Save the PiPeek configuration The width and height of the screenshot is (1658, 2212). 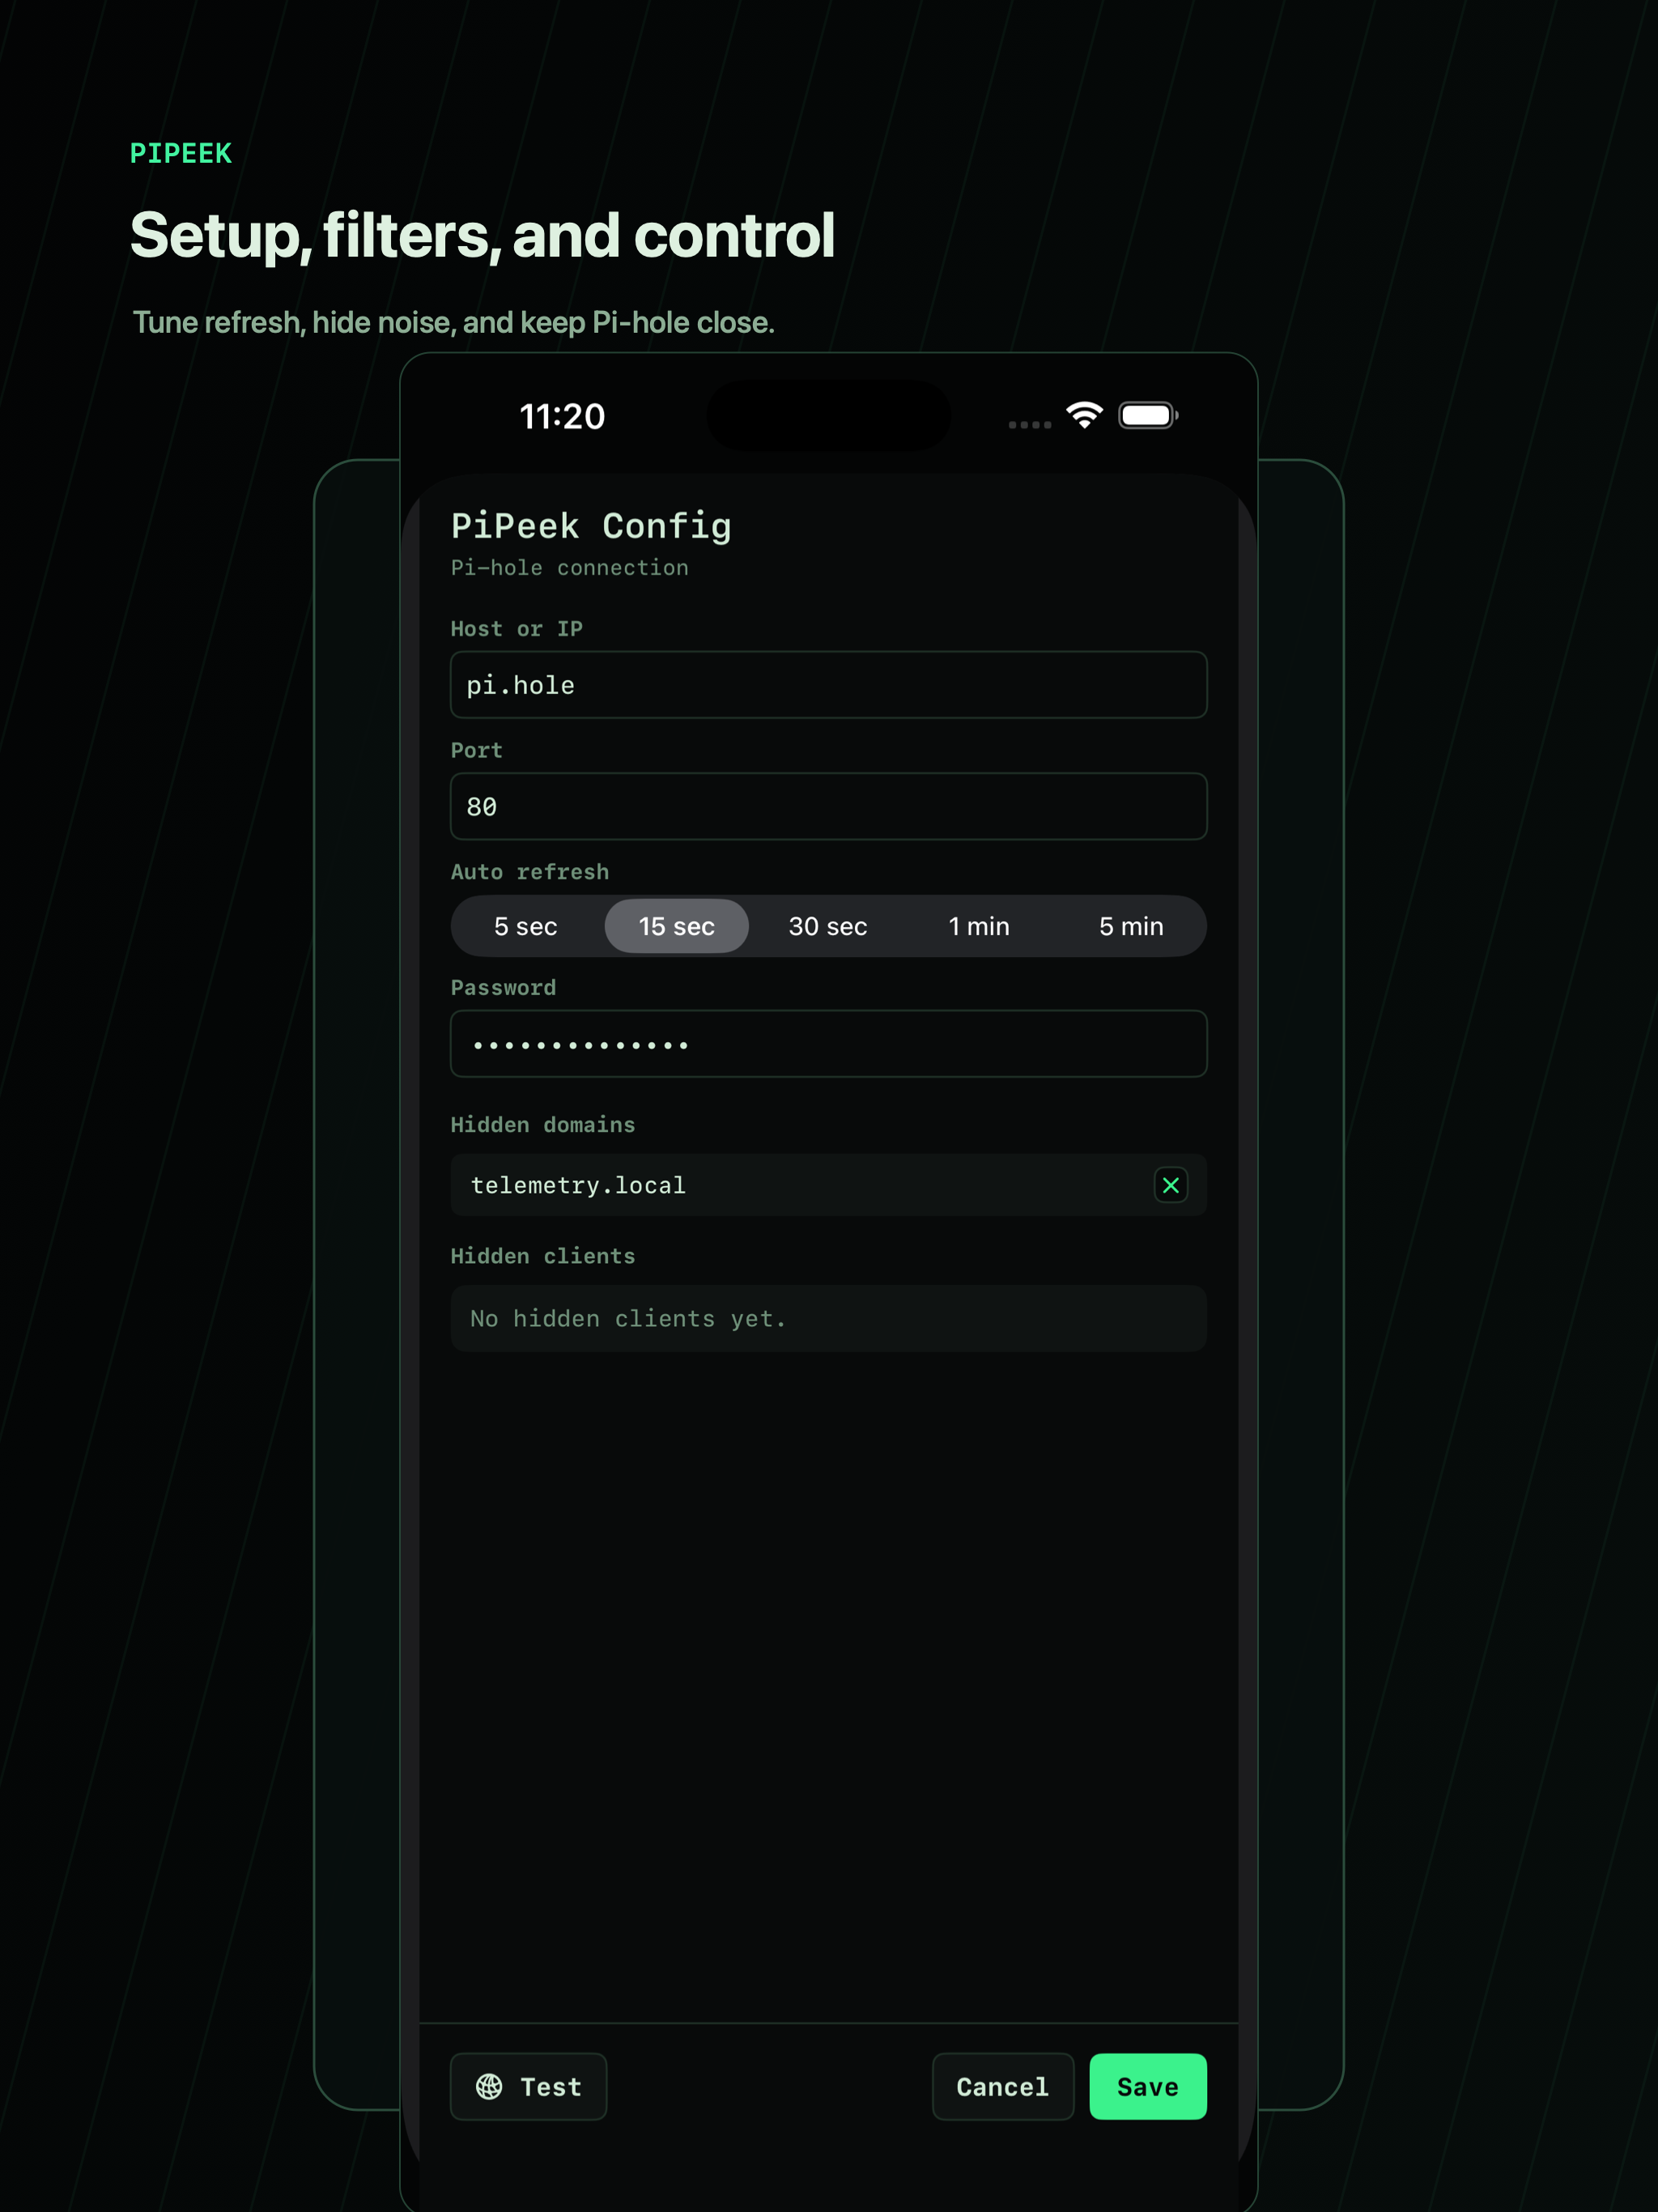[x=1148, y=2086]
